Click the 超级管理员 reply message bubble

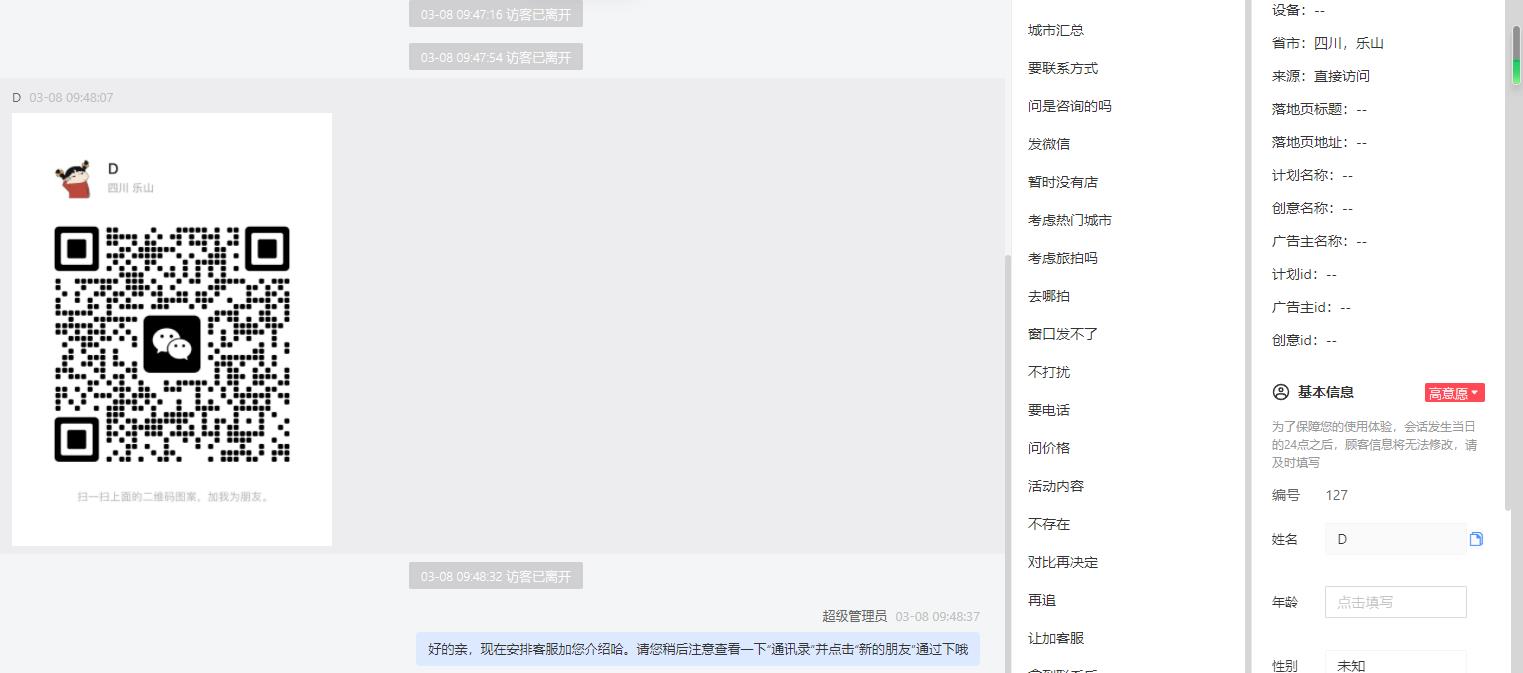698,649
